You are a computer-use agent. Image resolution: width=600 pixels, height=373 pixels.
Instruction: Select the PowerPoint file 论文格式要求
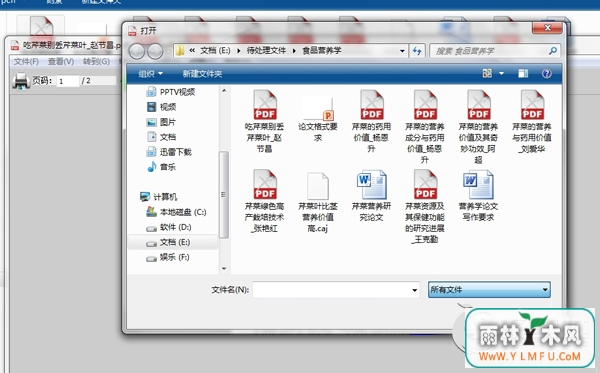[x=318, y=119]
